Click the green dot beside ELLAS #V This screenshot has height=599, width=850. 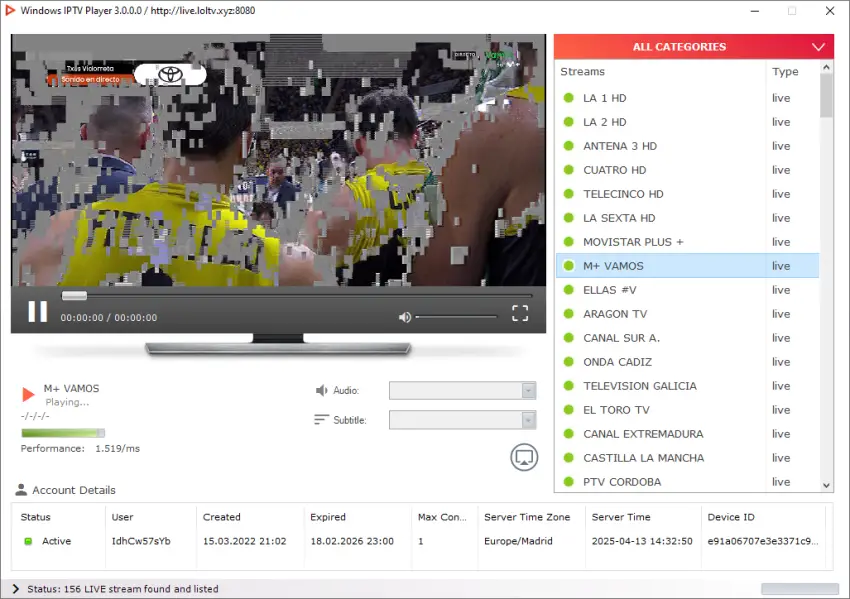click(569, 289)
